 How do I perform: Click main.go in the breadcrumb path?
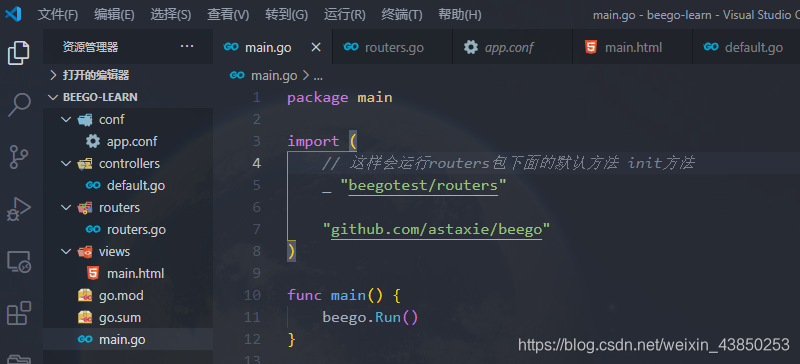point(274,76)
